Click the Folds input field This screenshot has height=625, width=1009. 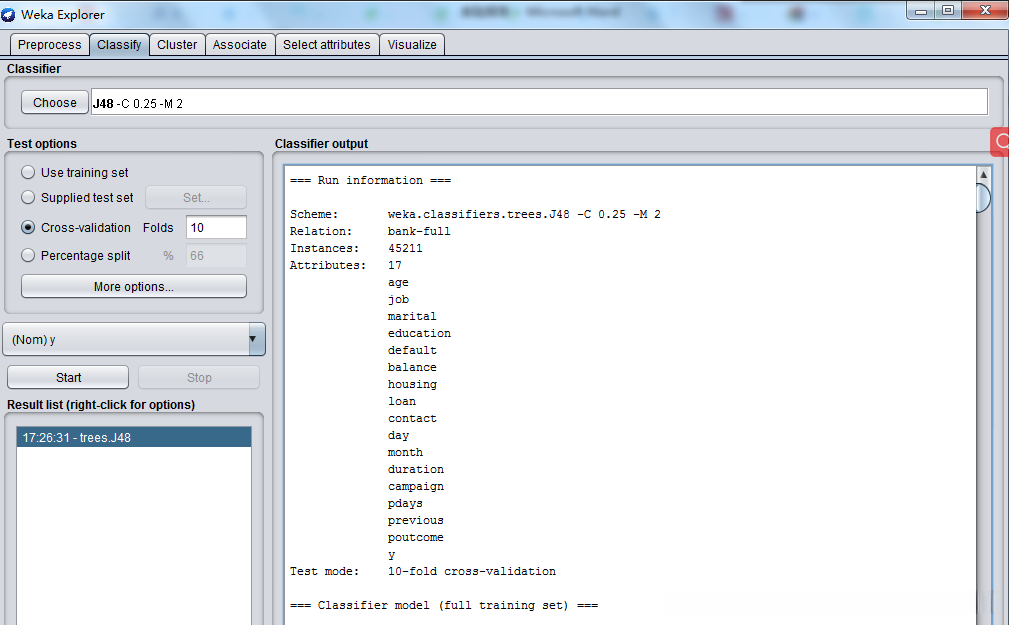216,228
